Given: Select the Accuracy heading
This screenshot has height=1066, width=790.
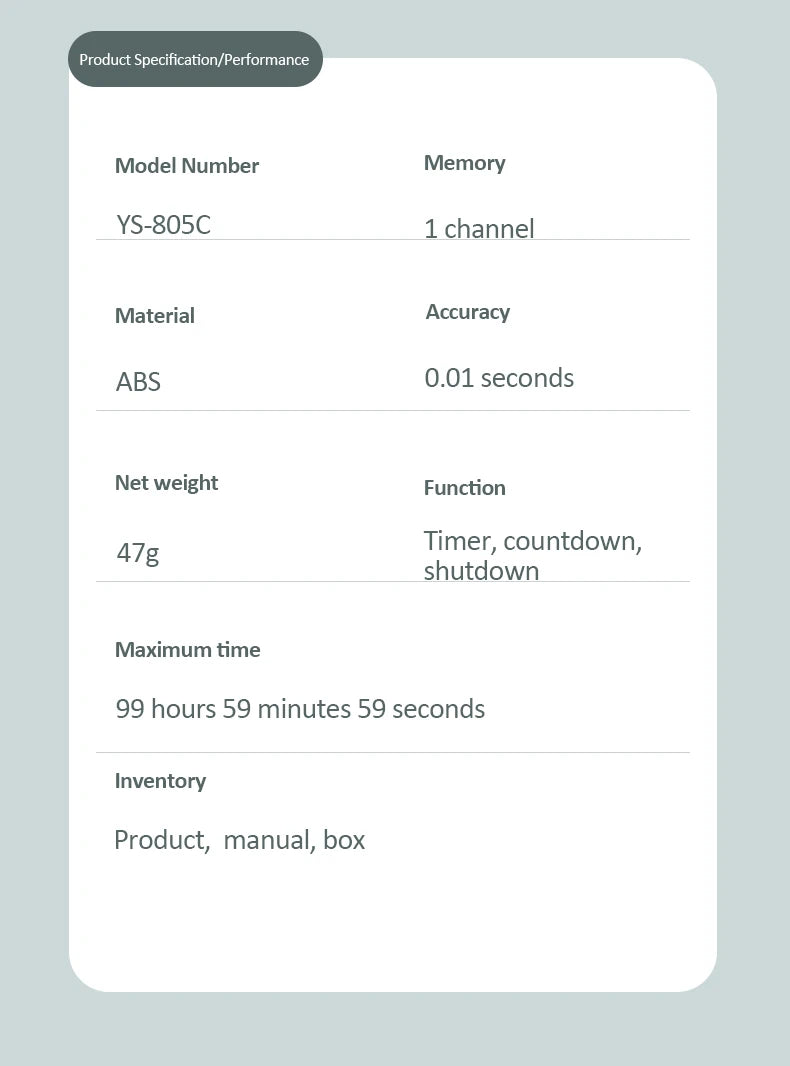Looking at the screenshot, I should (467, 312).
